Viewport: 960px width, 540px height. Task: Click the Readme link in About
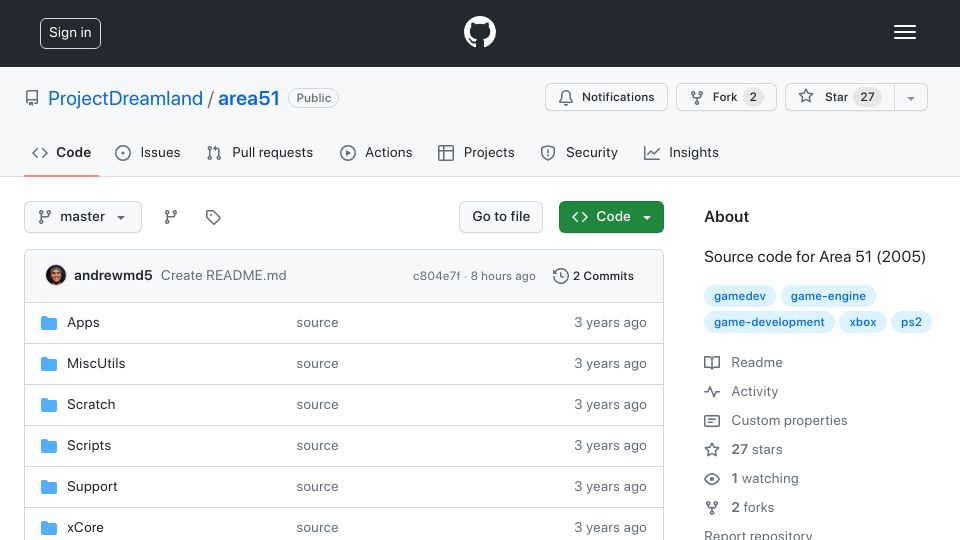(x=757, y=362)
